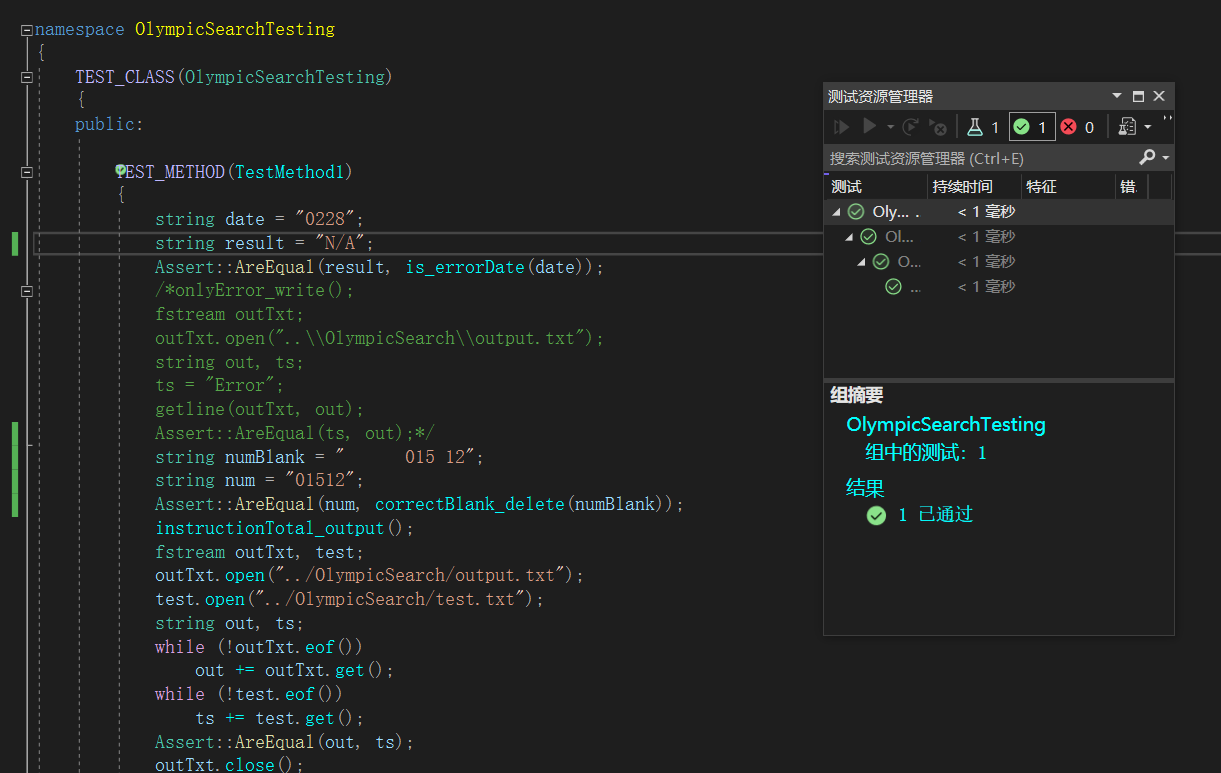Click the 组摘要 heading
The width and height of the screenshot is (1221, 773).
pos(857,395)
